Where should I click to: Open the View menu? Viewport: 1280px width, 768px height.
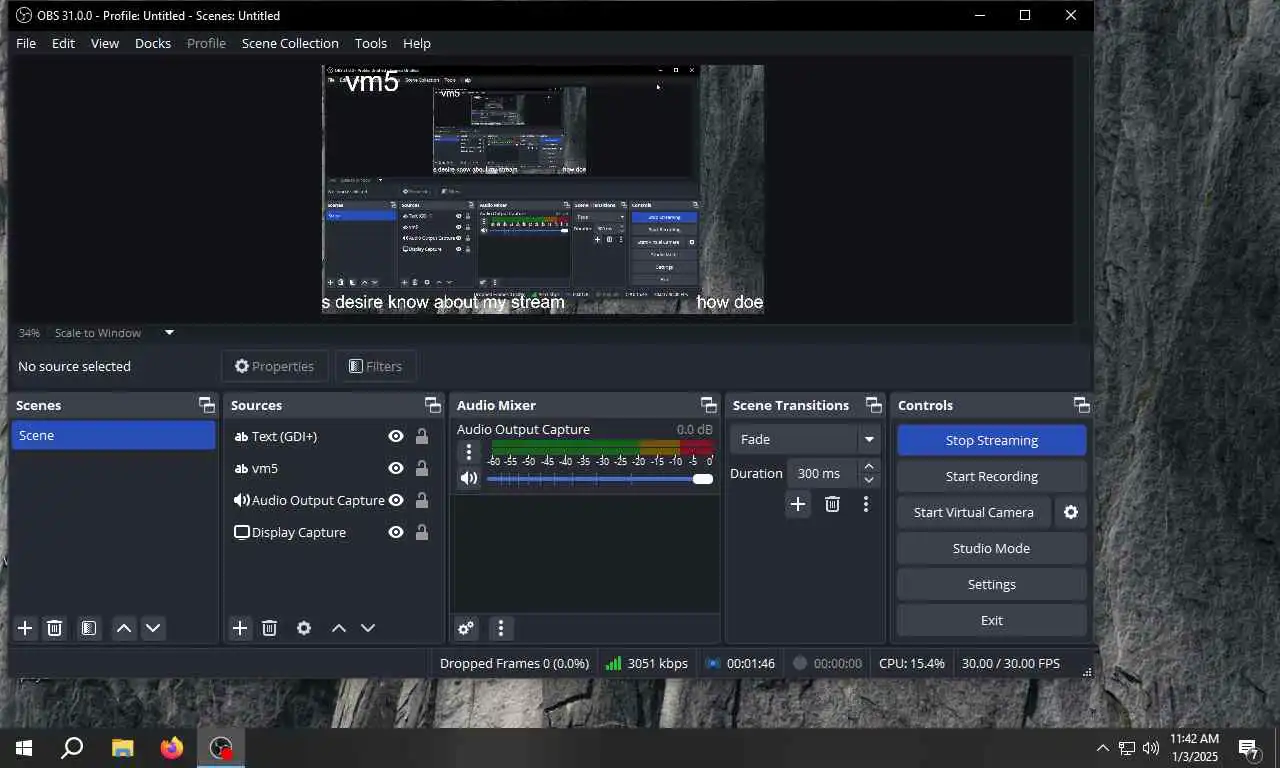[x=105, y=43]
